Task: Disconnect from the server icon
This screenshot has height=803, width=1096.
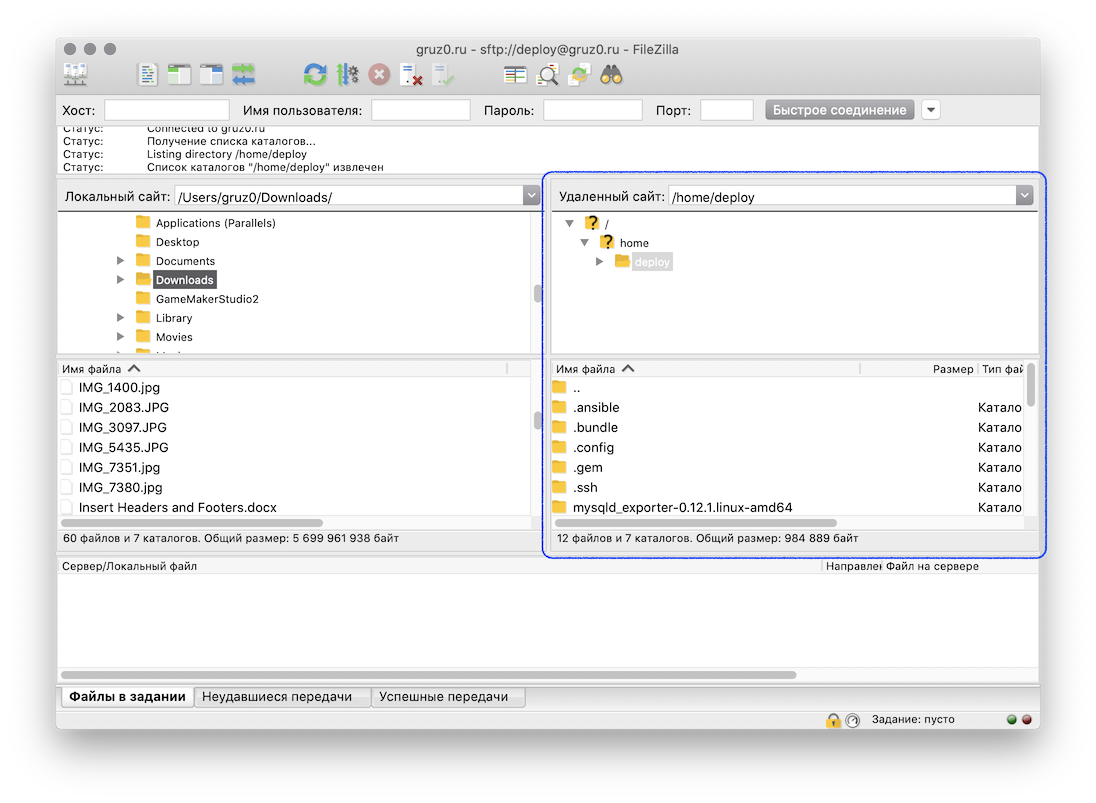Action: click(x=411, y=74)
